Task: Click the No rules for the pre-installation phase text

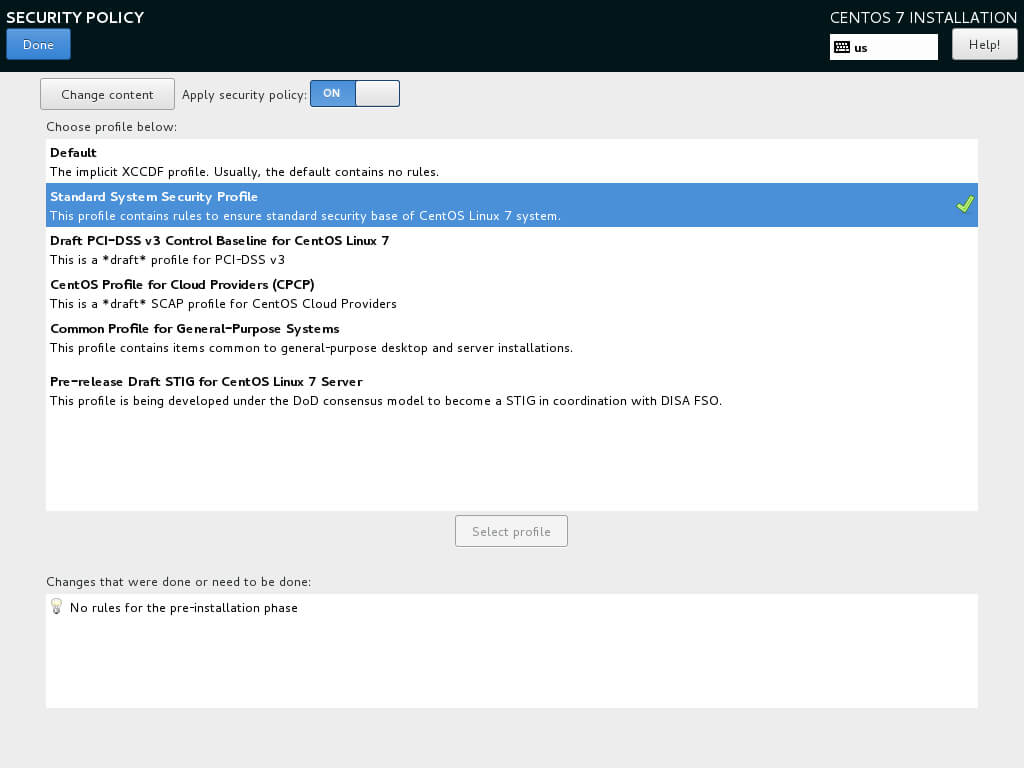Action: coord(184,608)
